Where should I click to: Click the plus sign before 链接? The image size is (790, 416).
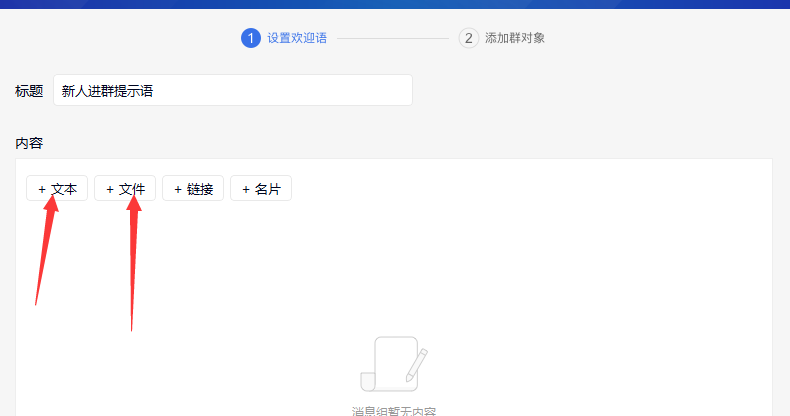point(177,189)
